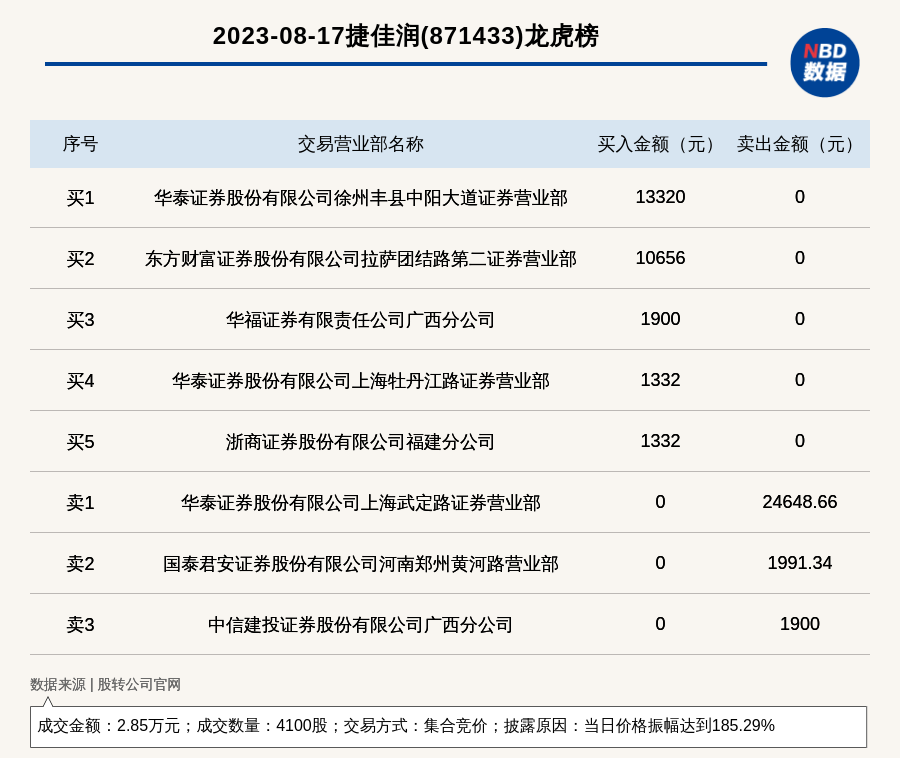
Task: Click the 买3 buy amount 1900
Action: coord(660,318)
